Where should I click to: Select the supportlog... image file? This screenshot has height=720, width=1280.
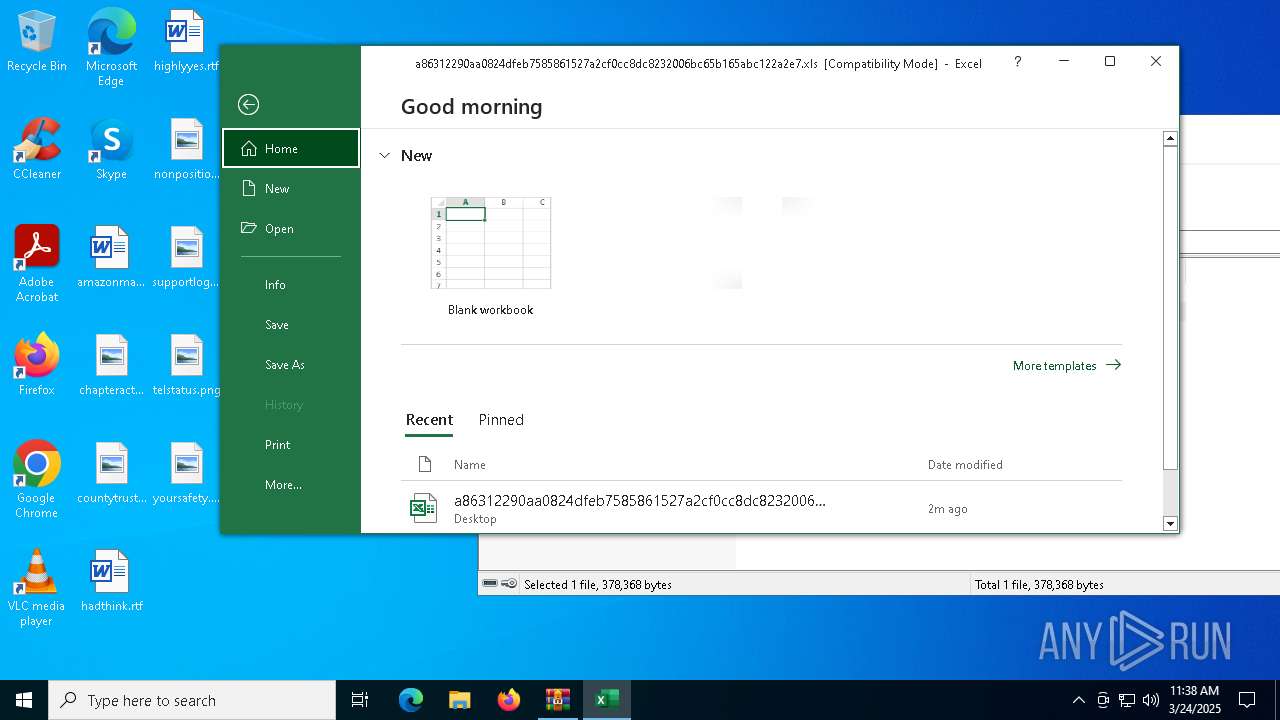(x=186, y=257)
